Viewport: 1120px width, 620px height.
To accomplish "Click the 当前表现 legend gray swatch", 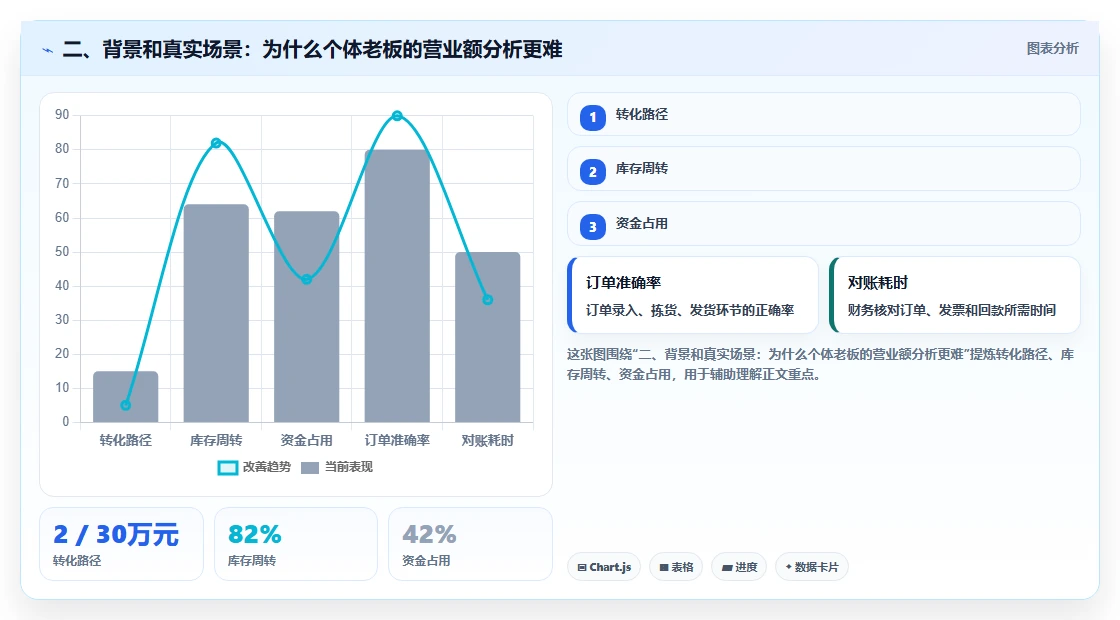I will tap(309, 468).
